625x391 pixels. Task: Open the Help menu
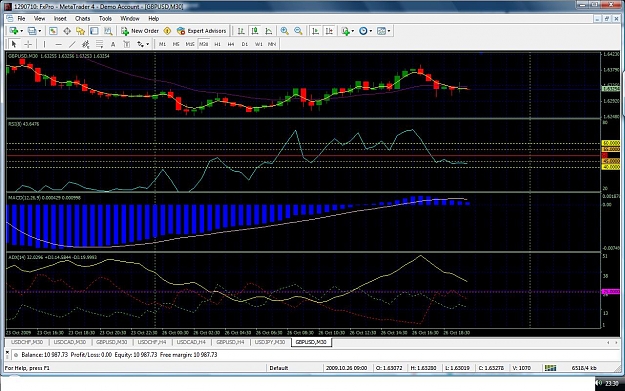point(153,18)
